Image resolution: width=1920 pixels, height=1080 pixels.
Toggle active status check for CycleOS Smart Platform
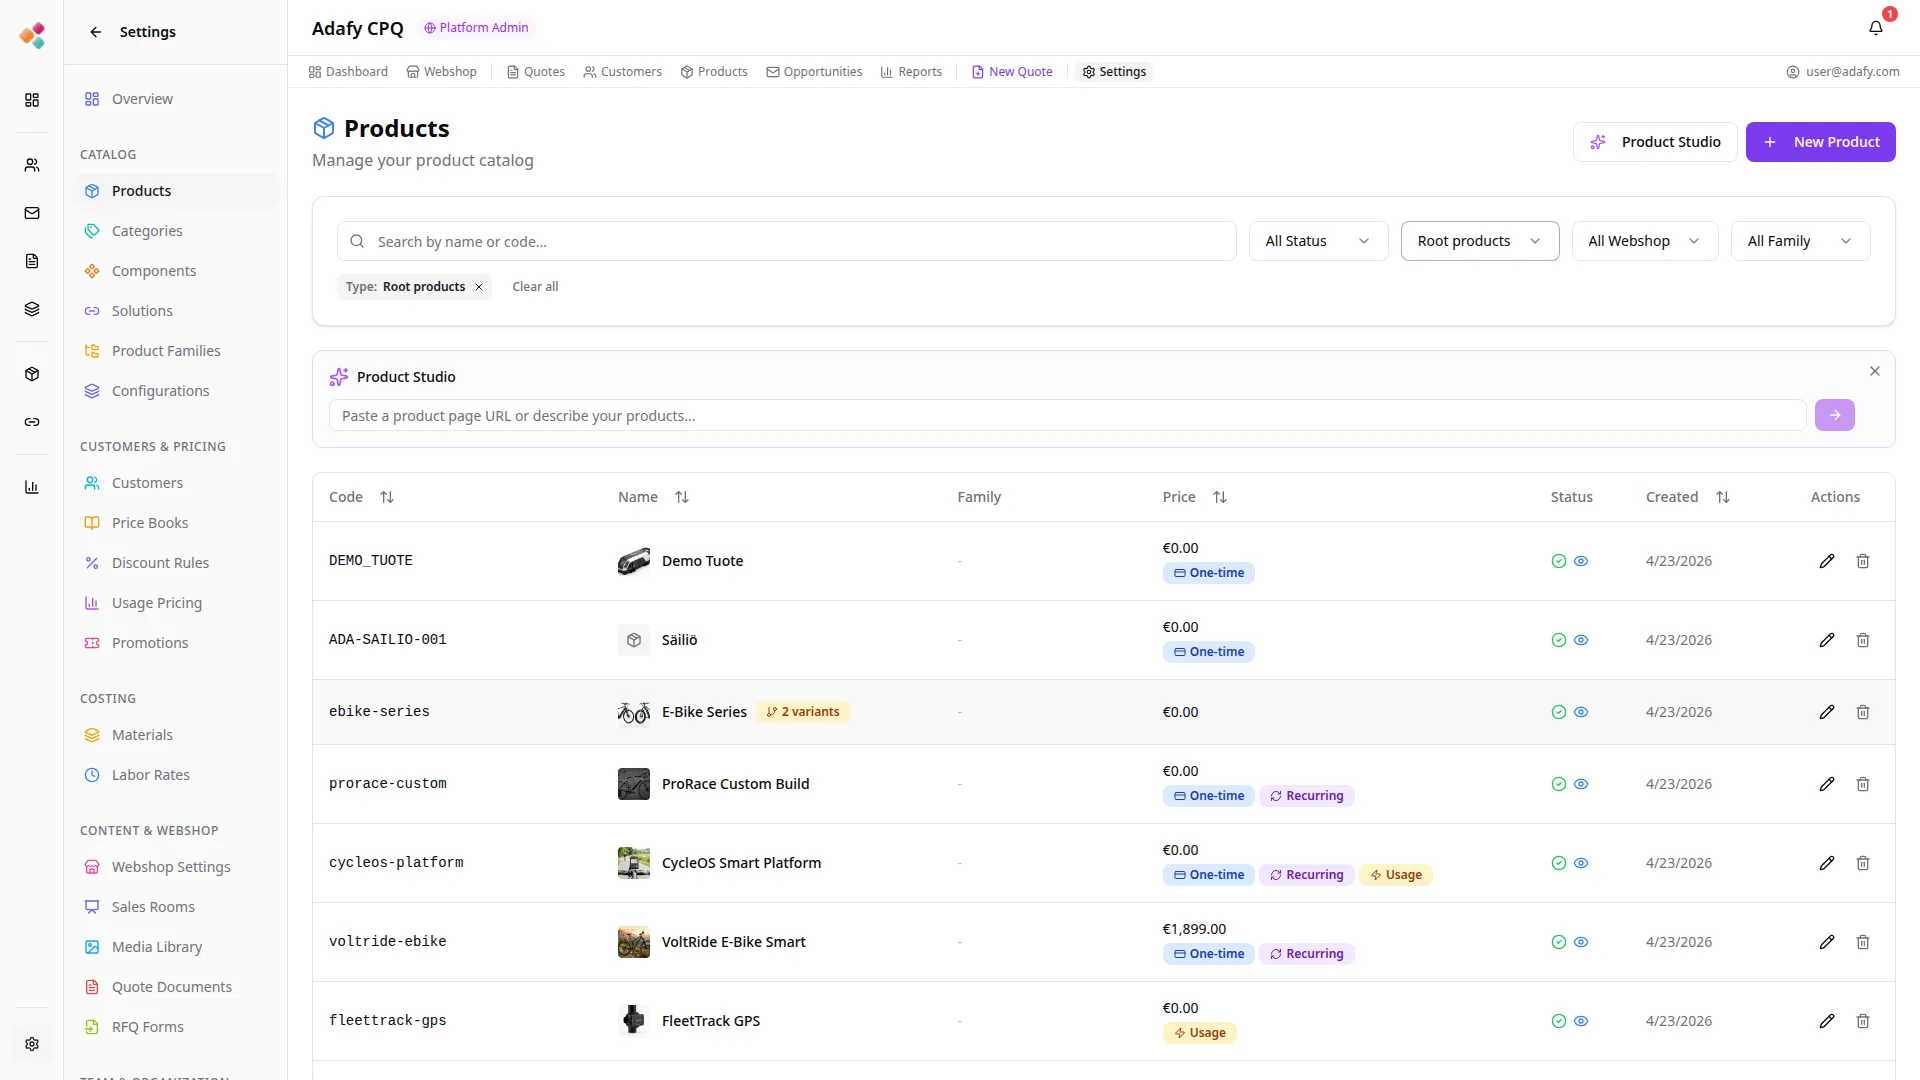(x=1558, y=863)
